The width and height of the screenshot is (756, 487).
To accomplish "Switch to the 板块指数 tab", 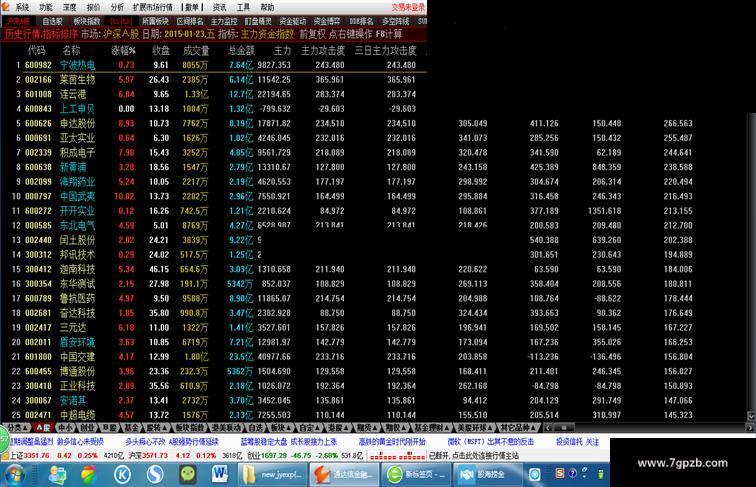I will [87, 21].
